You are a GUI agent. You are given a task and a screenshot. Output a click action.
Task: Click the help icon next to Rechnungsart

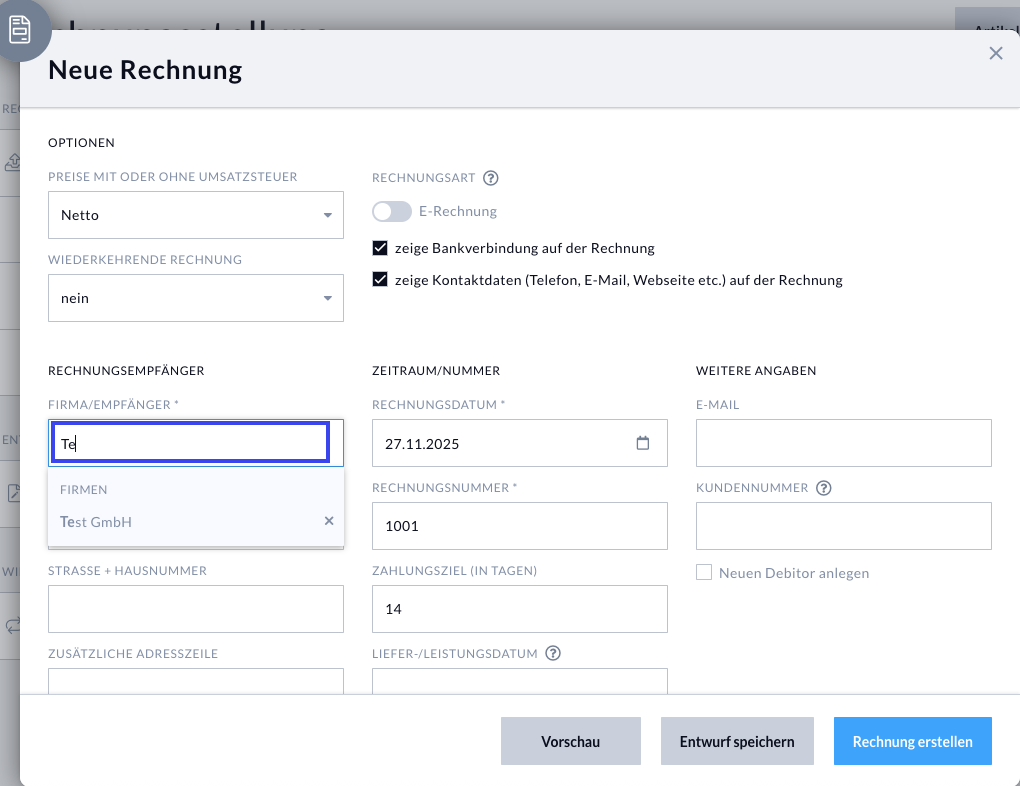(x=490, y=178)
